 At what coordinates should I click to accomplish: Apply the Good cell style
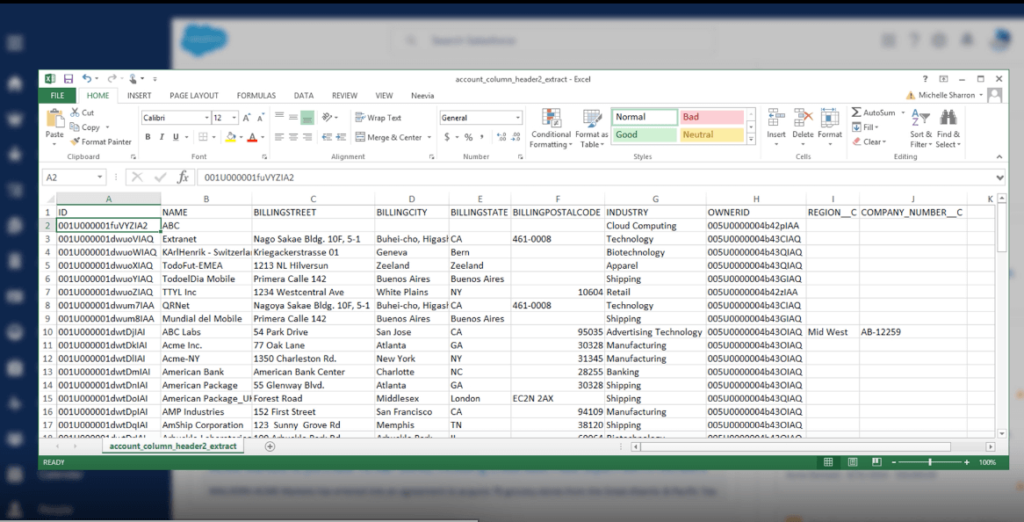[645, 135]
